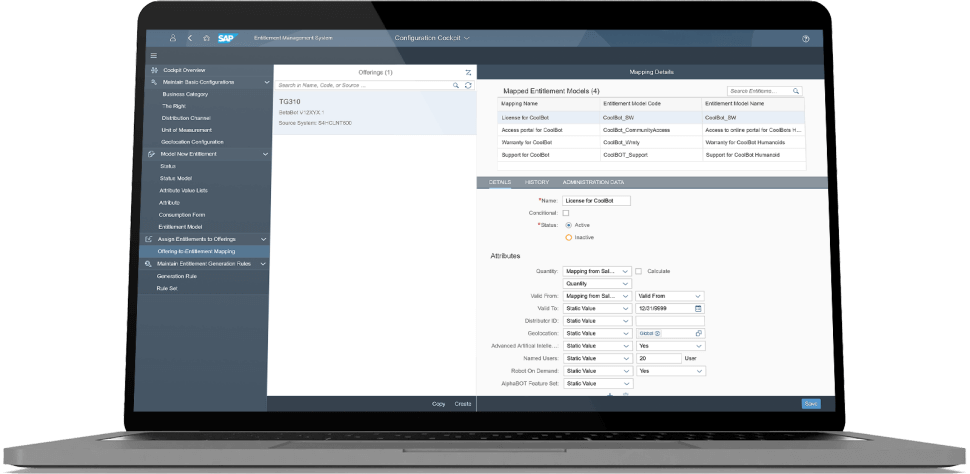
Task: Collapse the Model New Entitlement section
Action: 266,154
